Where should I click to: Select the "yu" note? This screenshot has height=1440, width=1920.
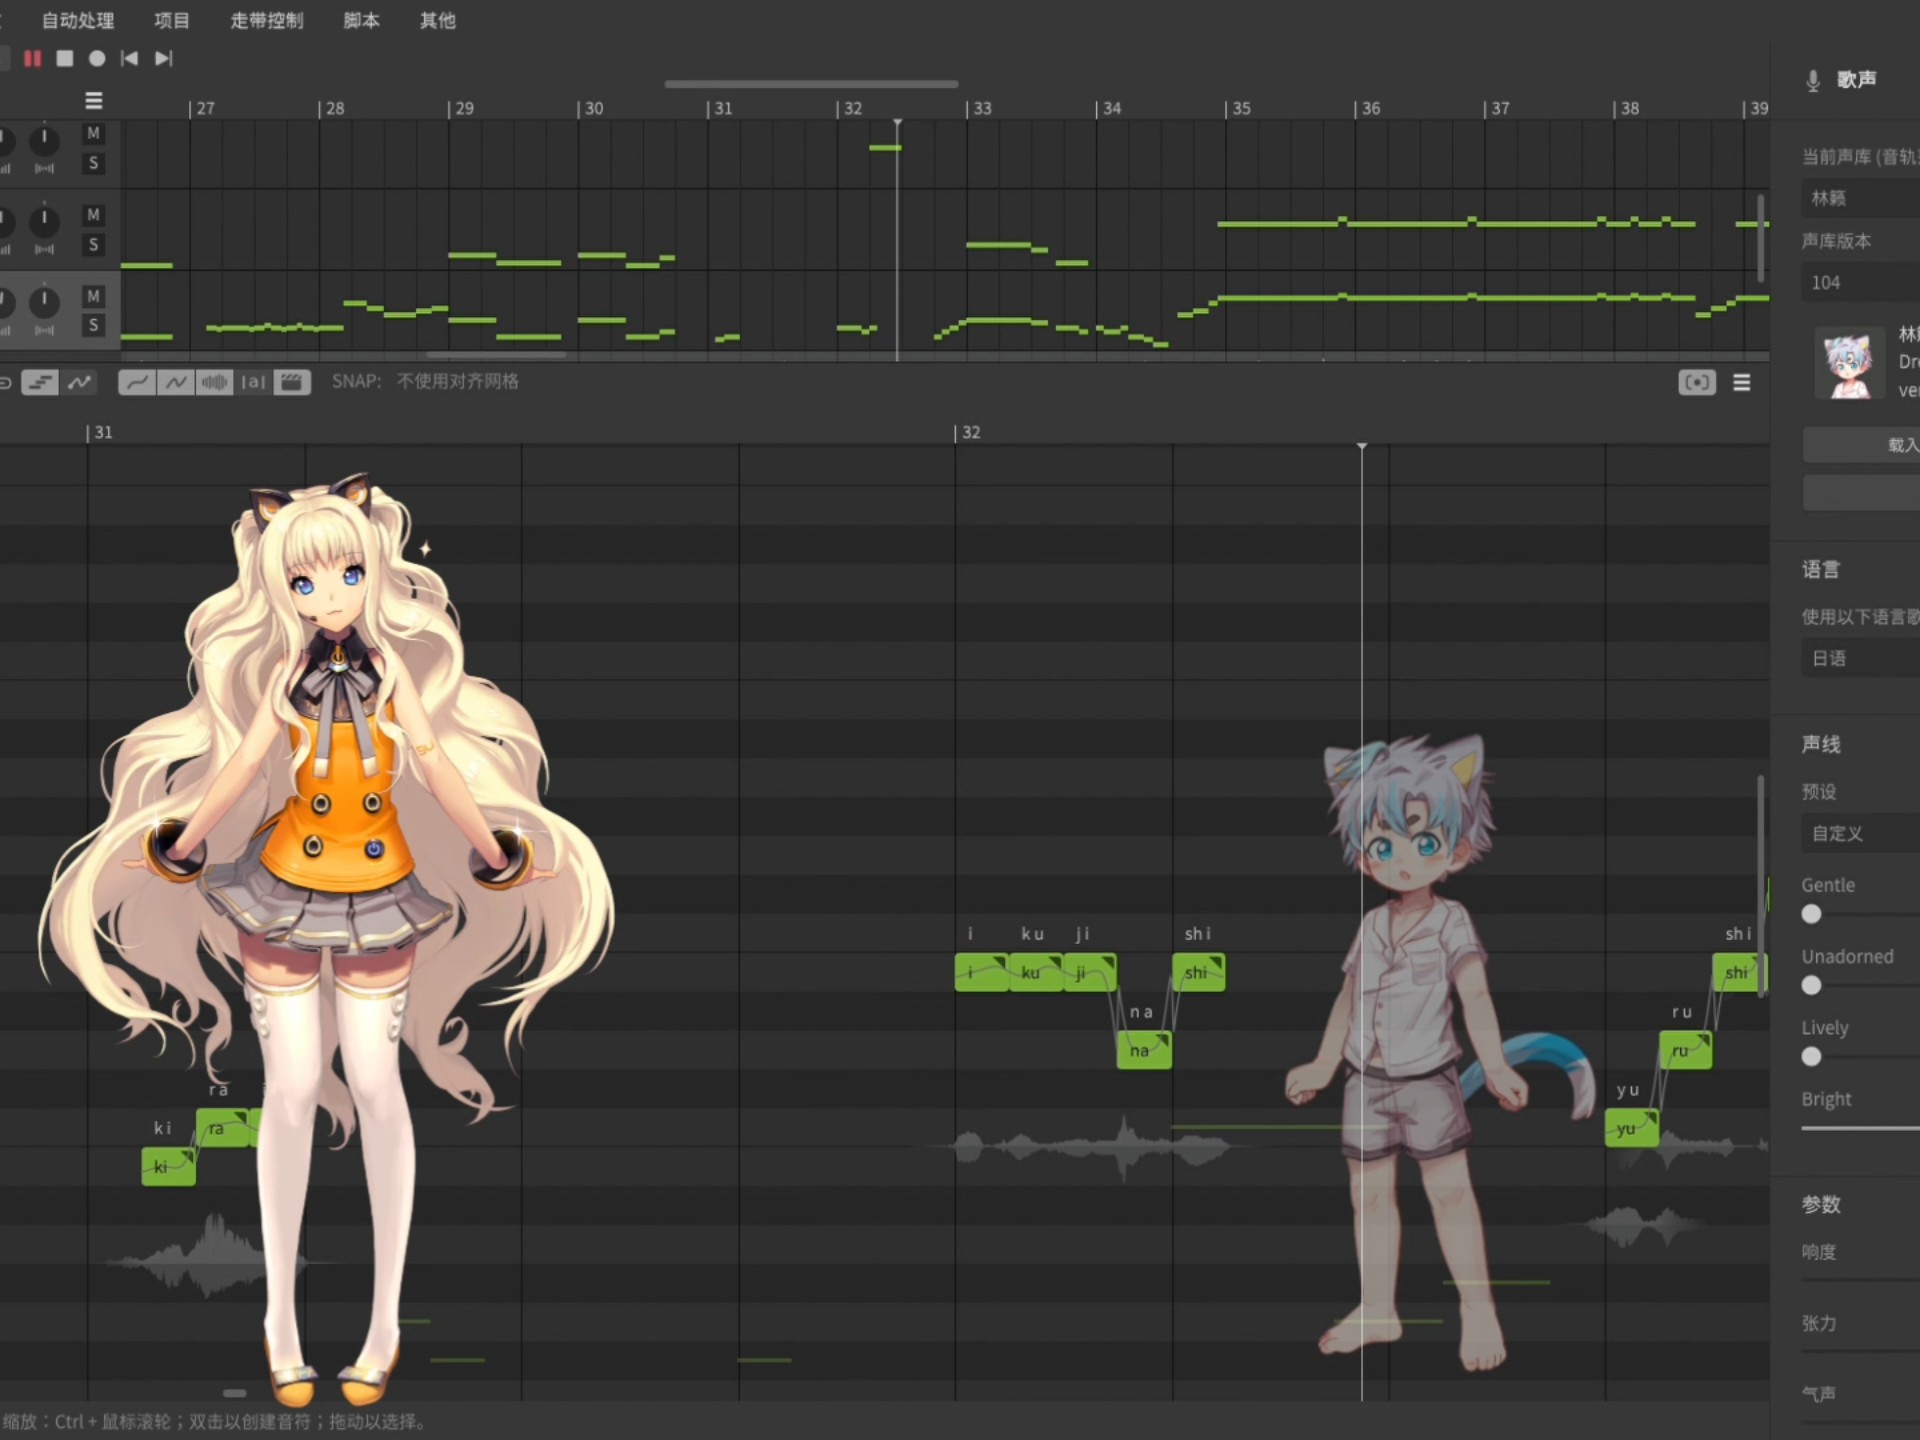tap(1632, 1128)
